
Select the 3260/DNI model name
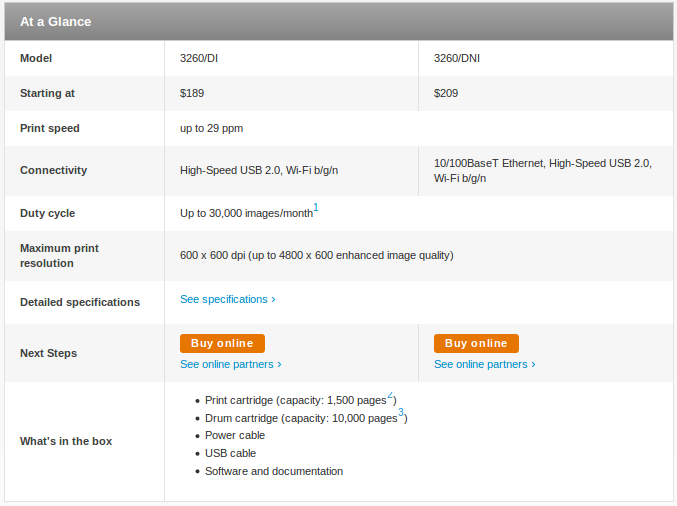[x=456, y=58]
